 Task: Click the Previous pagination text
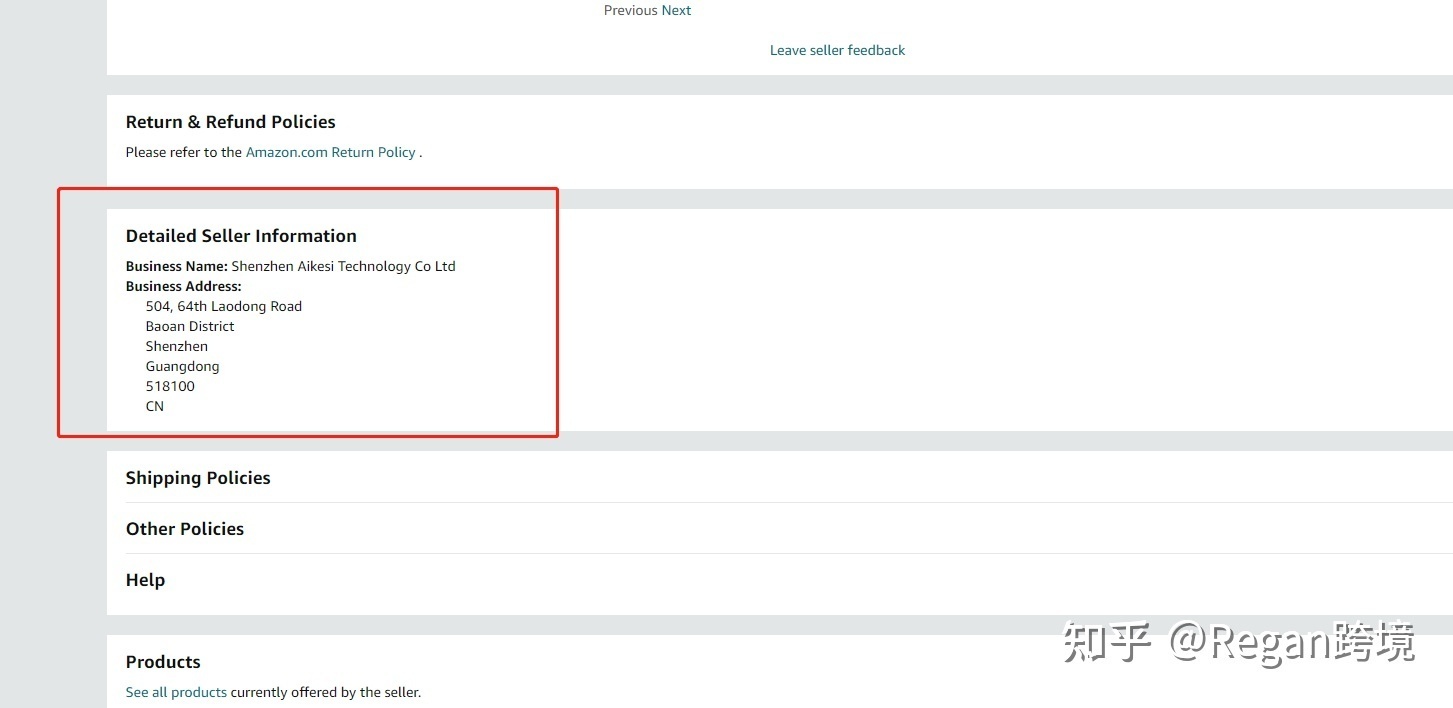[x=630, y=11]
